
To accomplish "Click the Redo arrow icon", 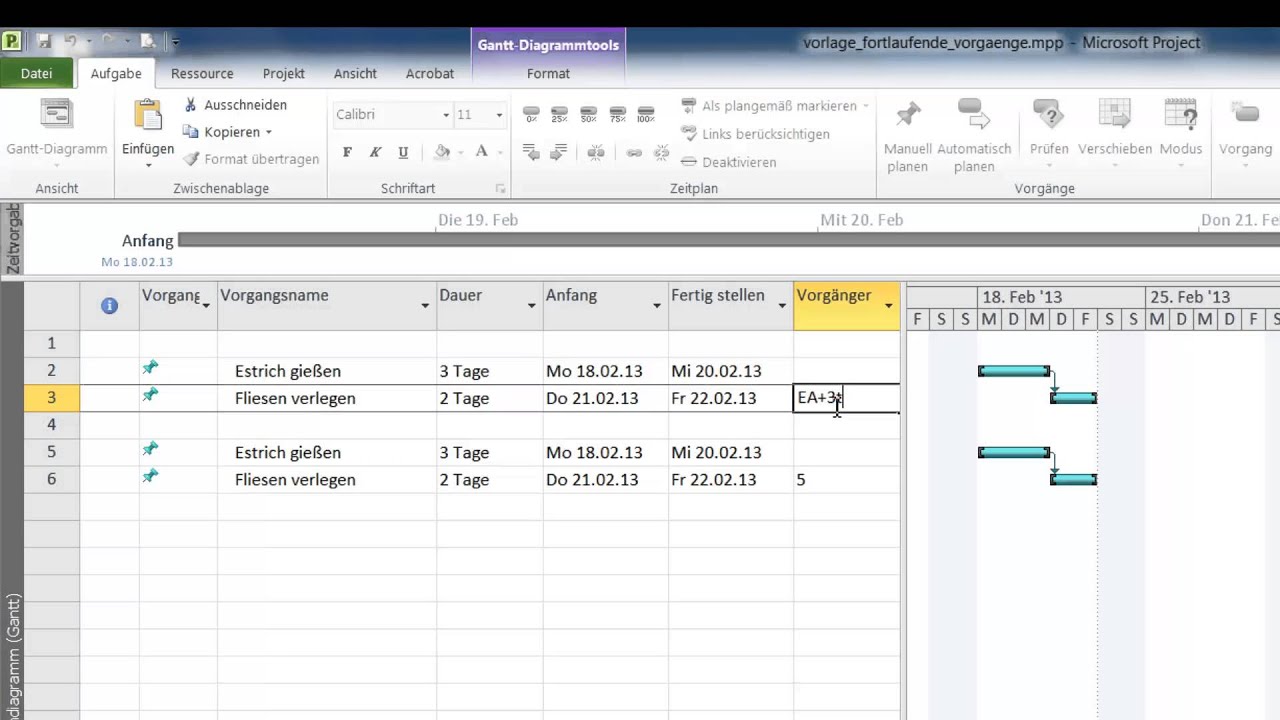I will pos(108,42).
